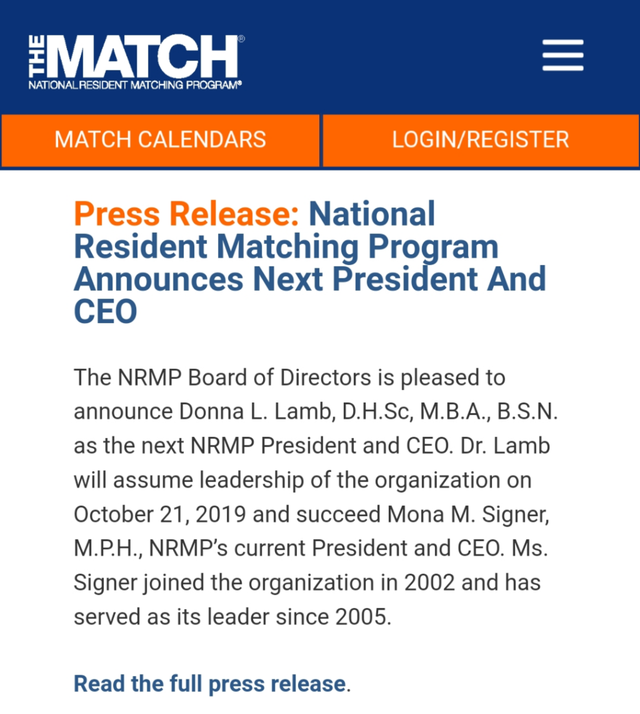This screenshot has height=714, width=640.
Task: Click the orange "Press Release:" label
Action: pos(186,214)
